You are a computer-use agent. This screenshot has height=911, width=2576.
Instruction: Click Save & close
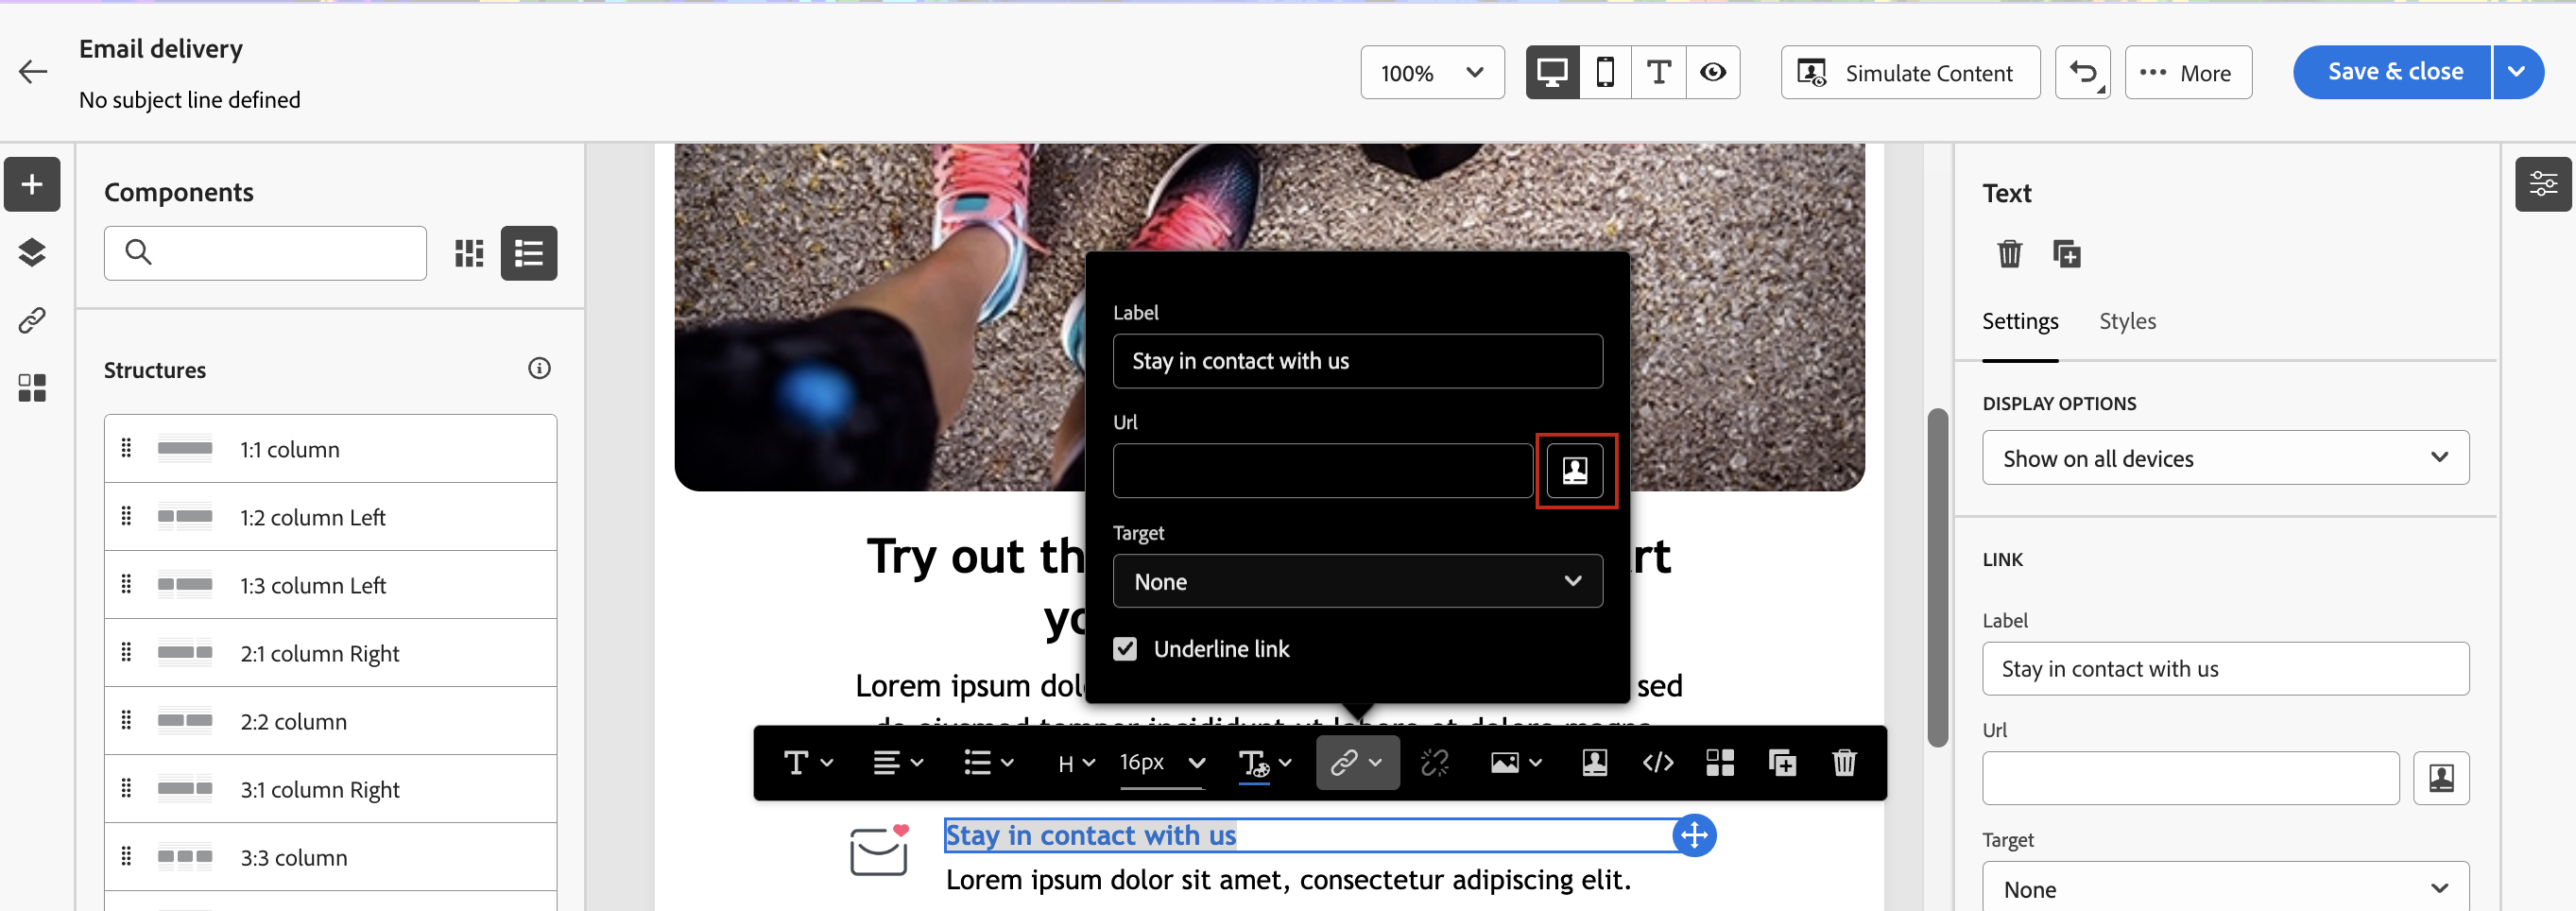2391,72
